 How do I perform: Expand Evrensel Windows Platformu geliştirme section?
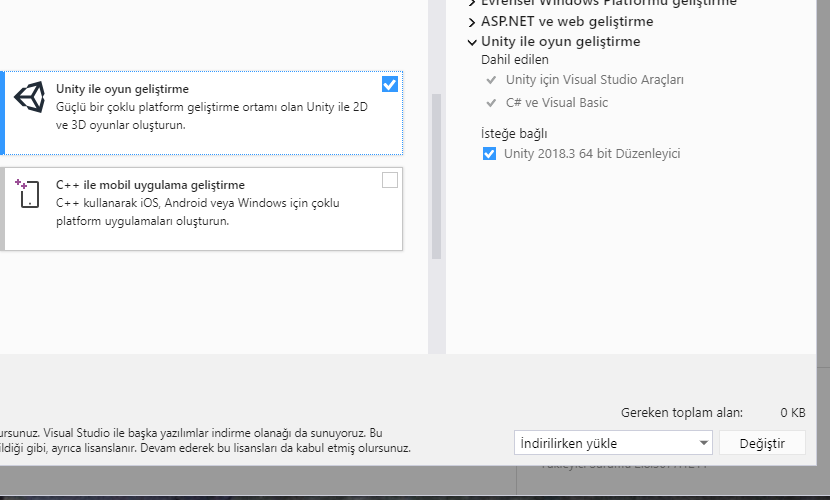pyautogui.click(x=472, y=3)
